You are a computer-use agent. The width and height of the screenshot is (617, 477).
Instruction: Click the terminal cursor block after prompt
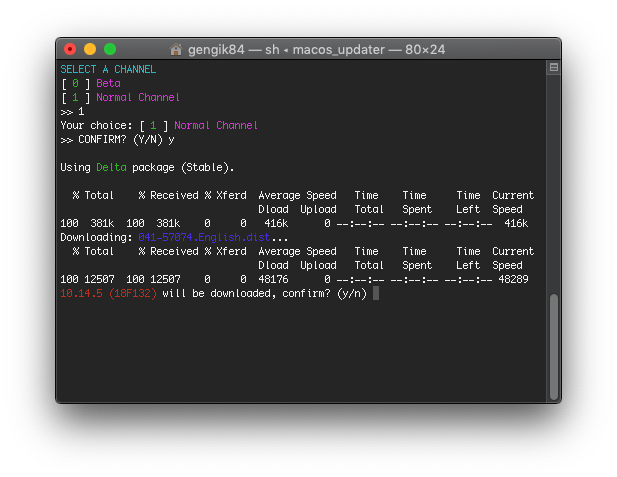(376, 293)
